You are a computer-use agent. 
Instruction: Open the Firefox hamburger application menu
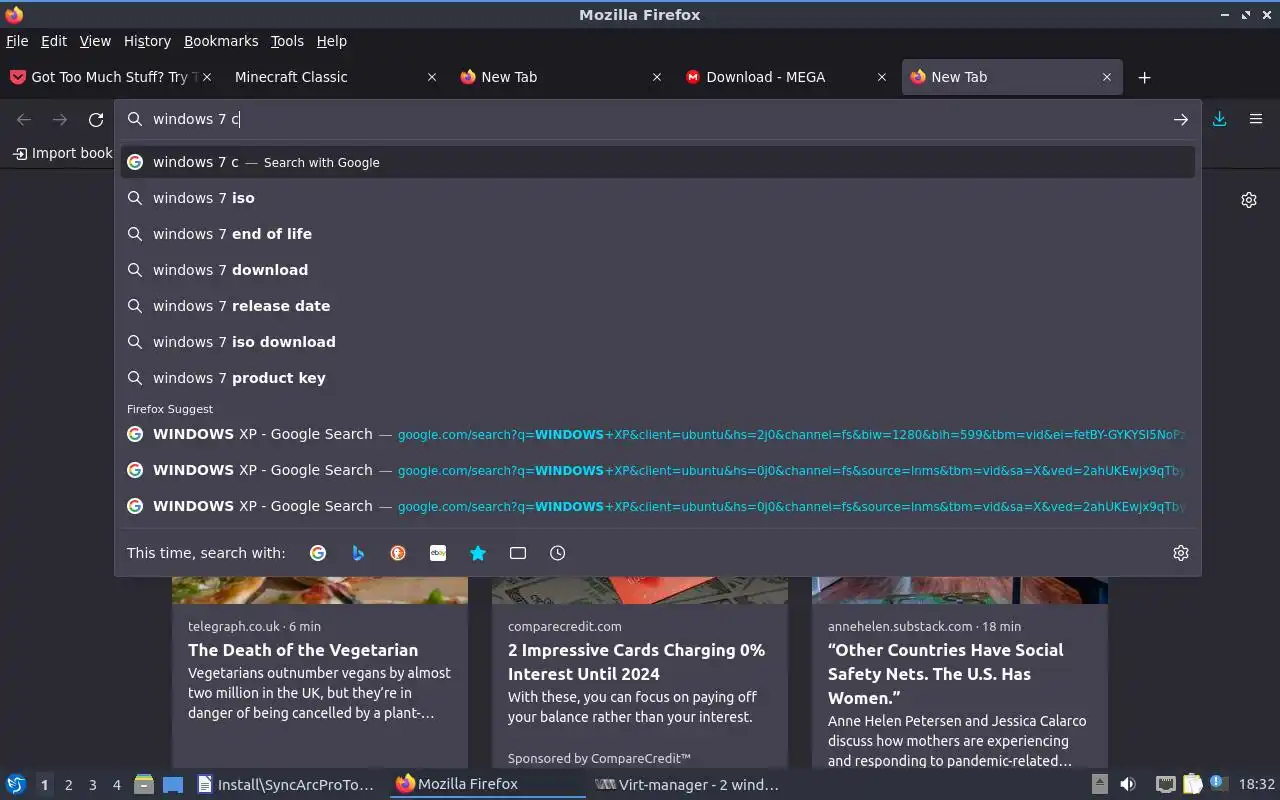click(x=1256, y=119)
